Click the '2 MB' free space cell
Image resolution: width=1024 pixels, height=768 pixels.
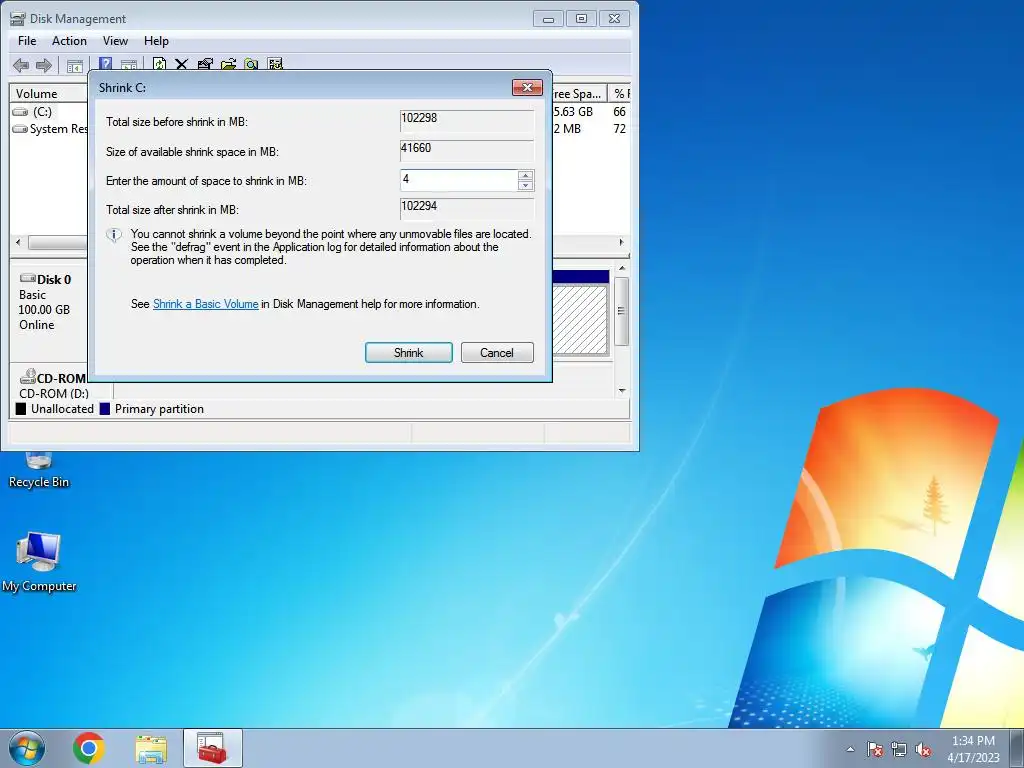[x=568, y=129]
